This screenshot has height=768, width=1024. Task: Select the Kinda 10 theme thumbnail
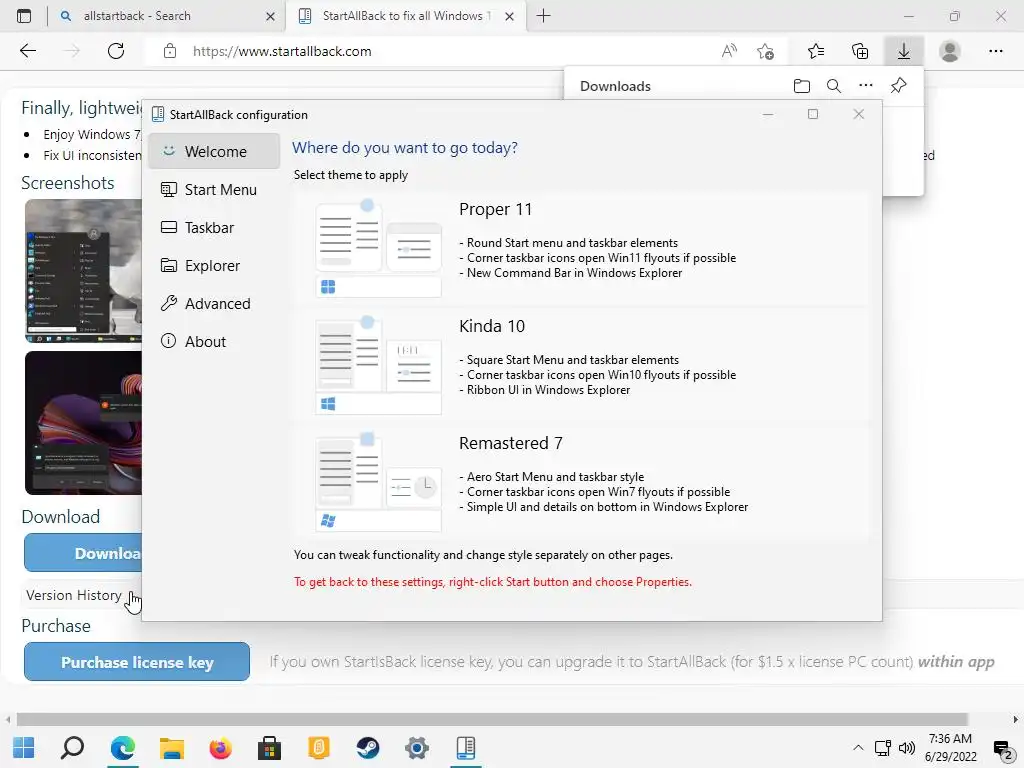point(378,366)
